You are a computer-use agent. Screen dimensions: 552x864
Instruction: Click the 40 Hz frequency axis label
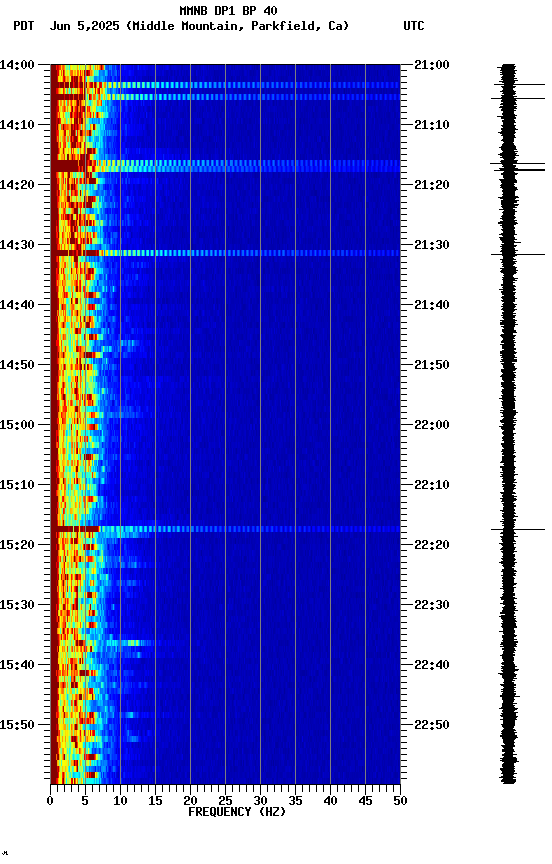(330, 802)
